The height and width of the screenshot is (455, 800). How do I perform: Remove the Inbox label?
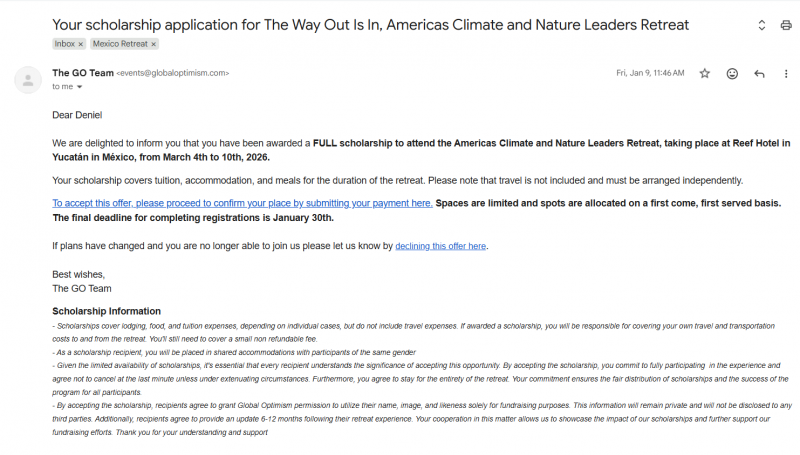[80, 44]
